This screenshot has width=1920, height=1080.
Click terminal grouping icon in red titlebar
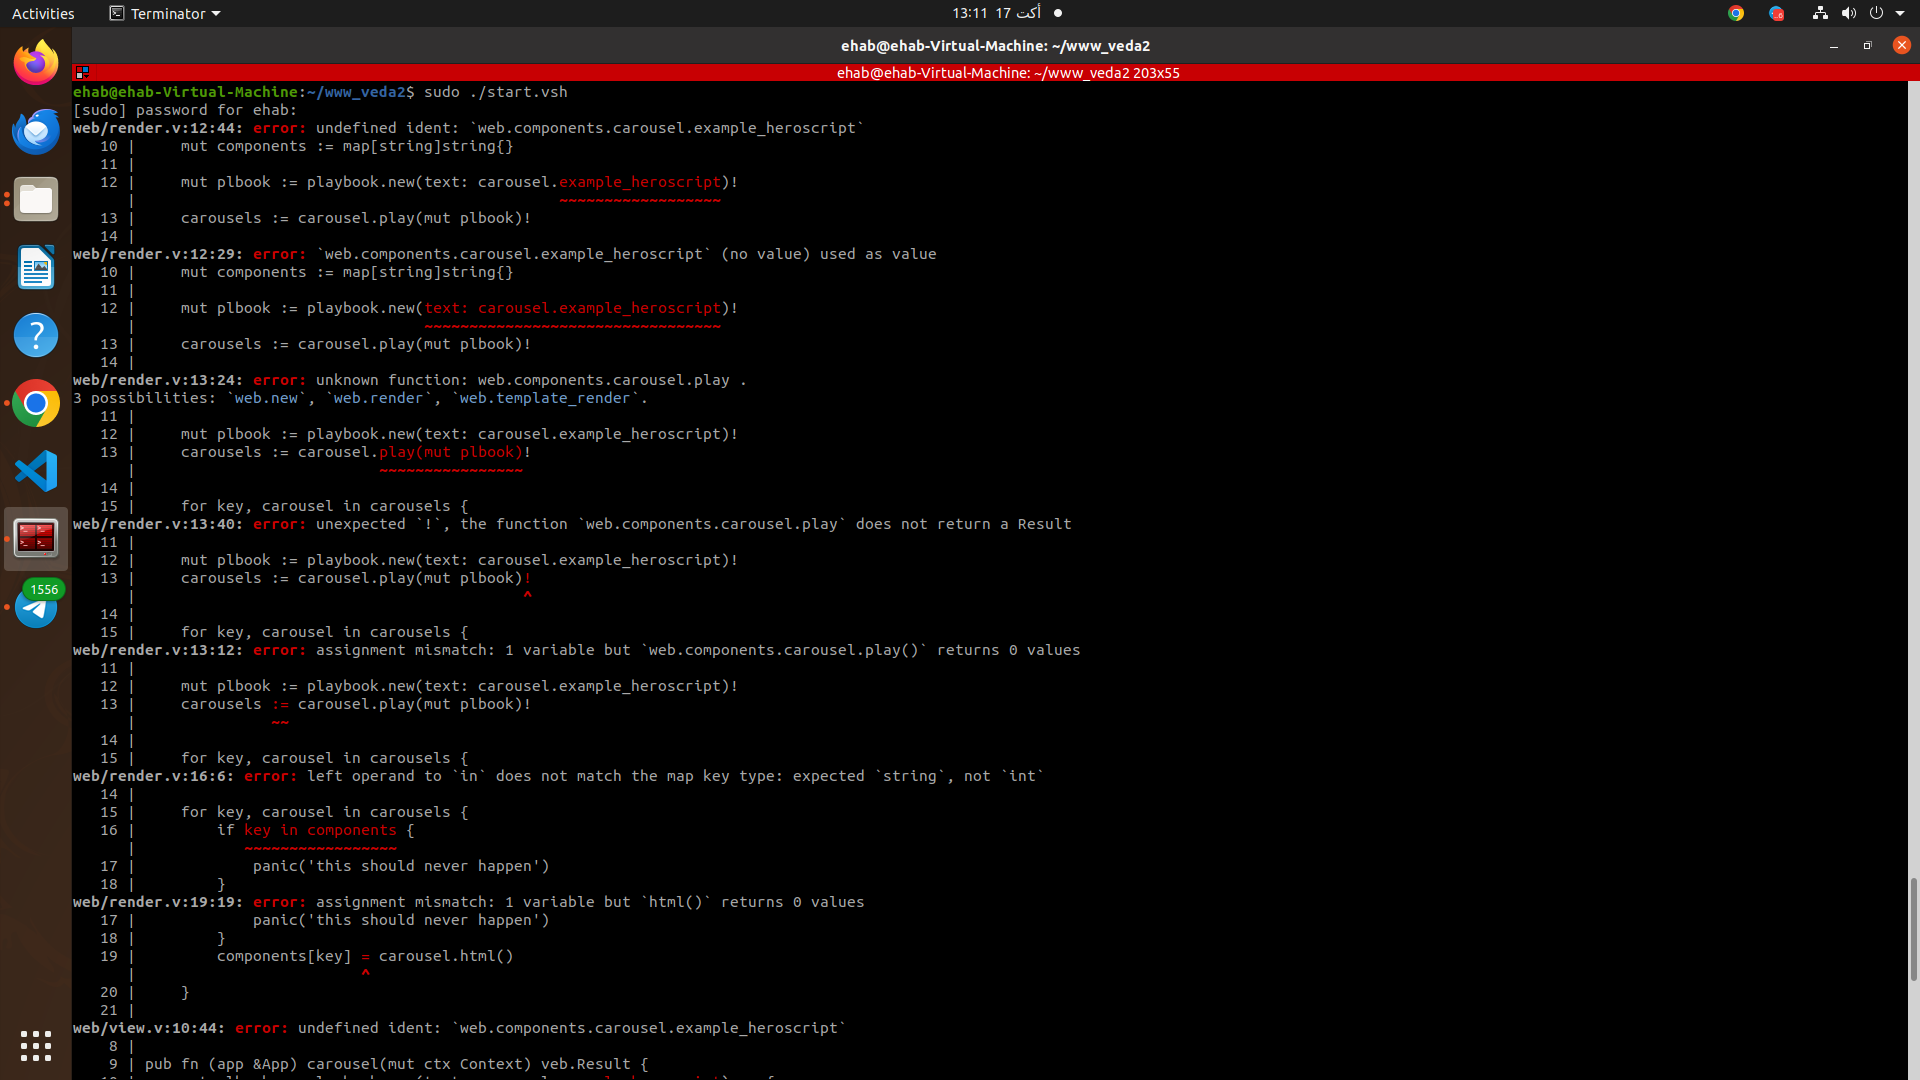click(82, 72)
